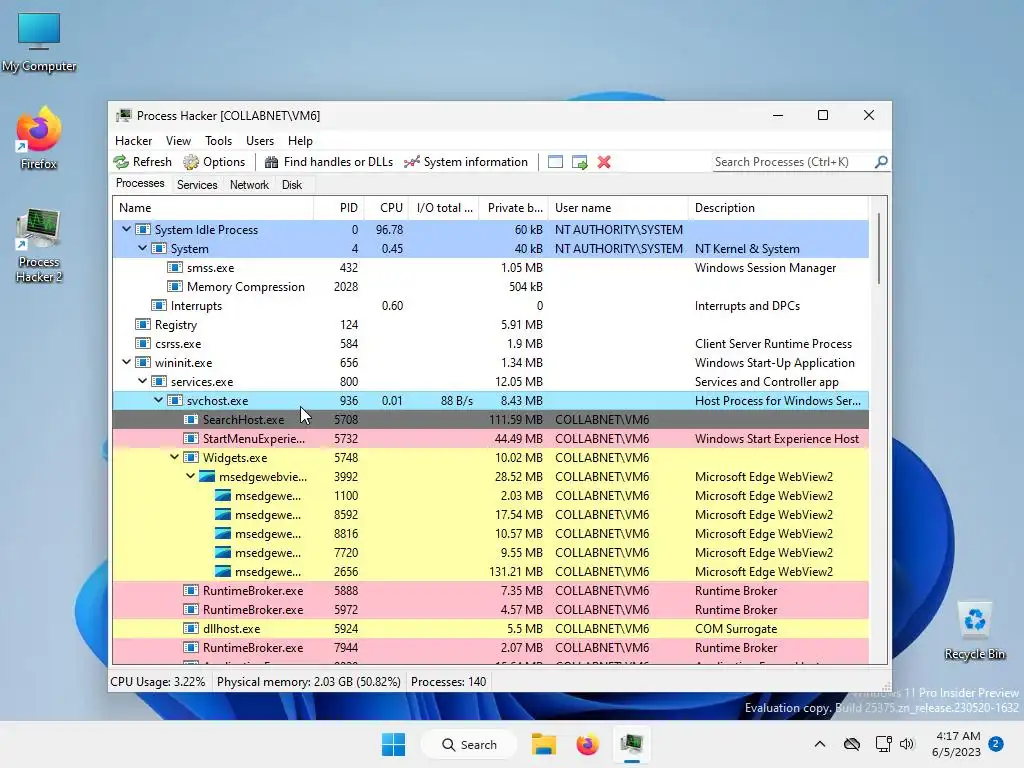Collapse the System process node
The image size is (1024, 768).
(142, 248)
